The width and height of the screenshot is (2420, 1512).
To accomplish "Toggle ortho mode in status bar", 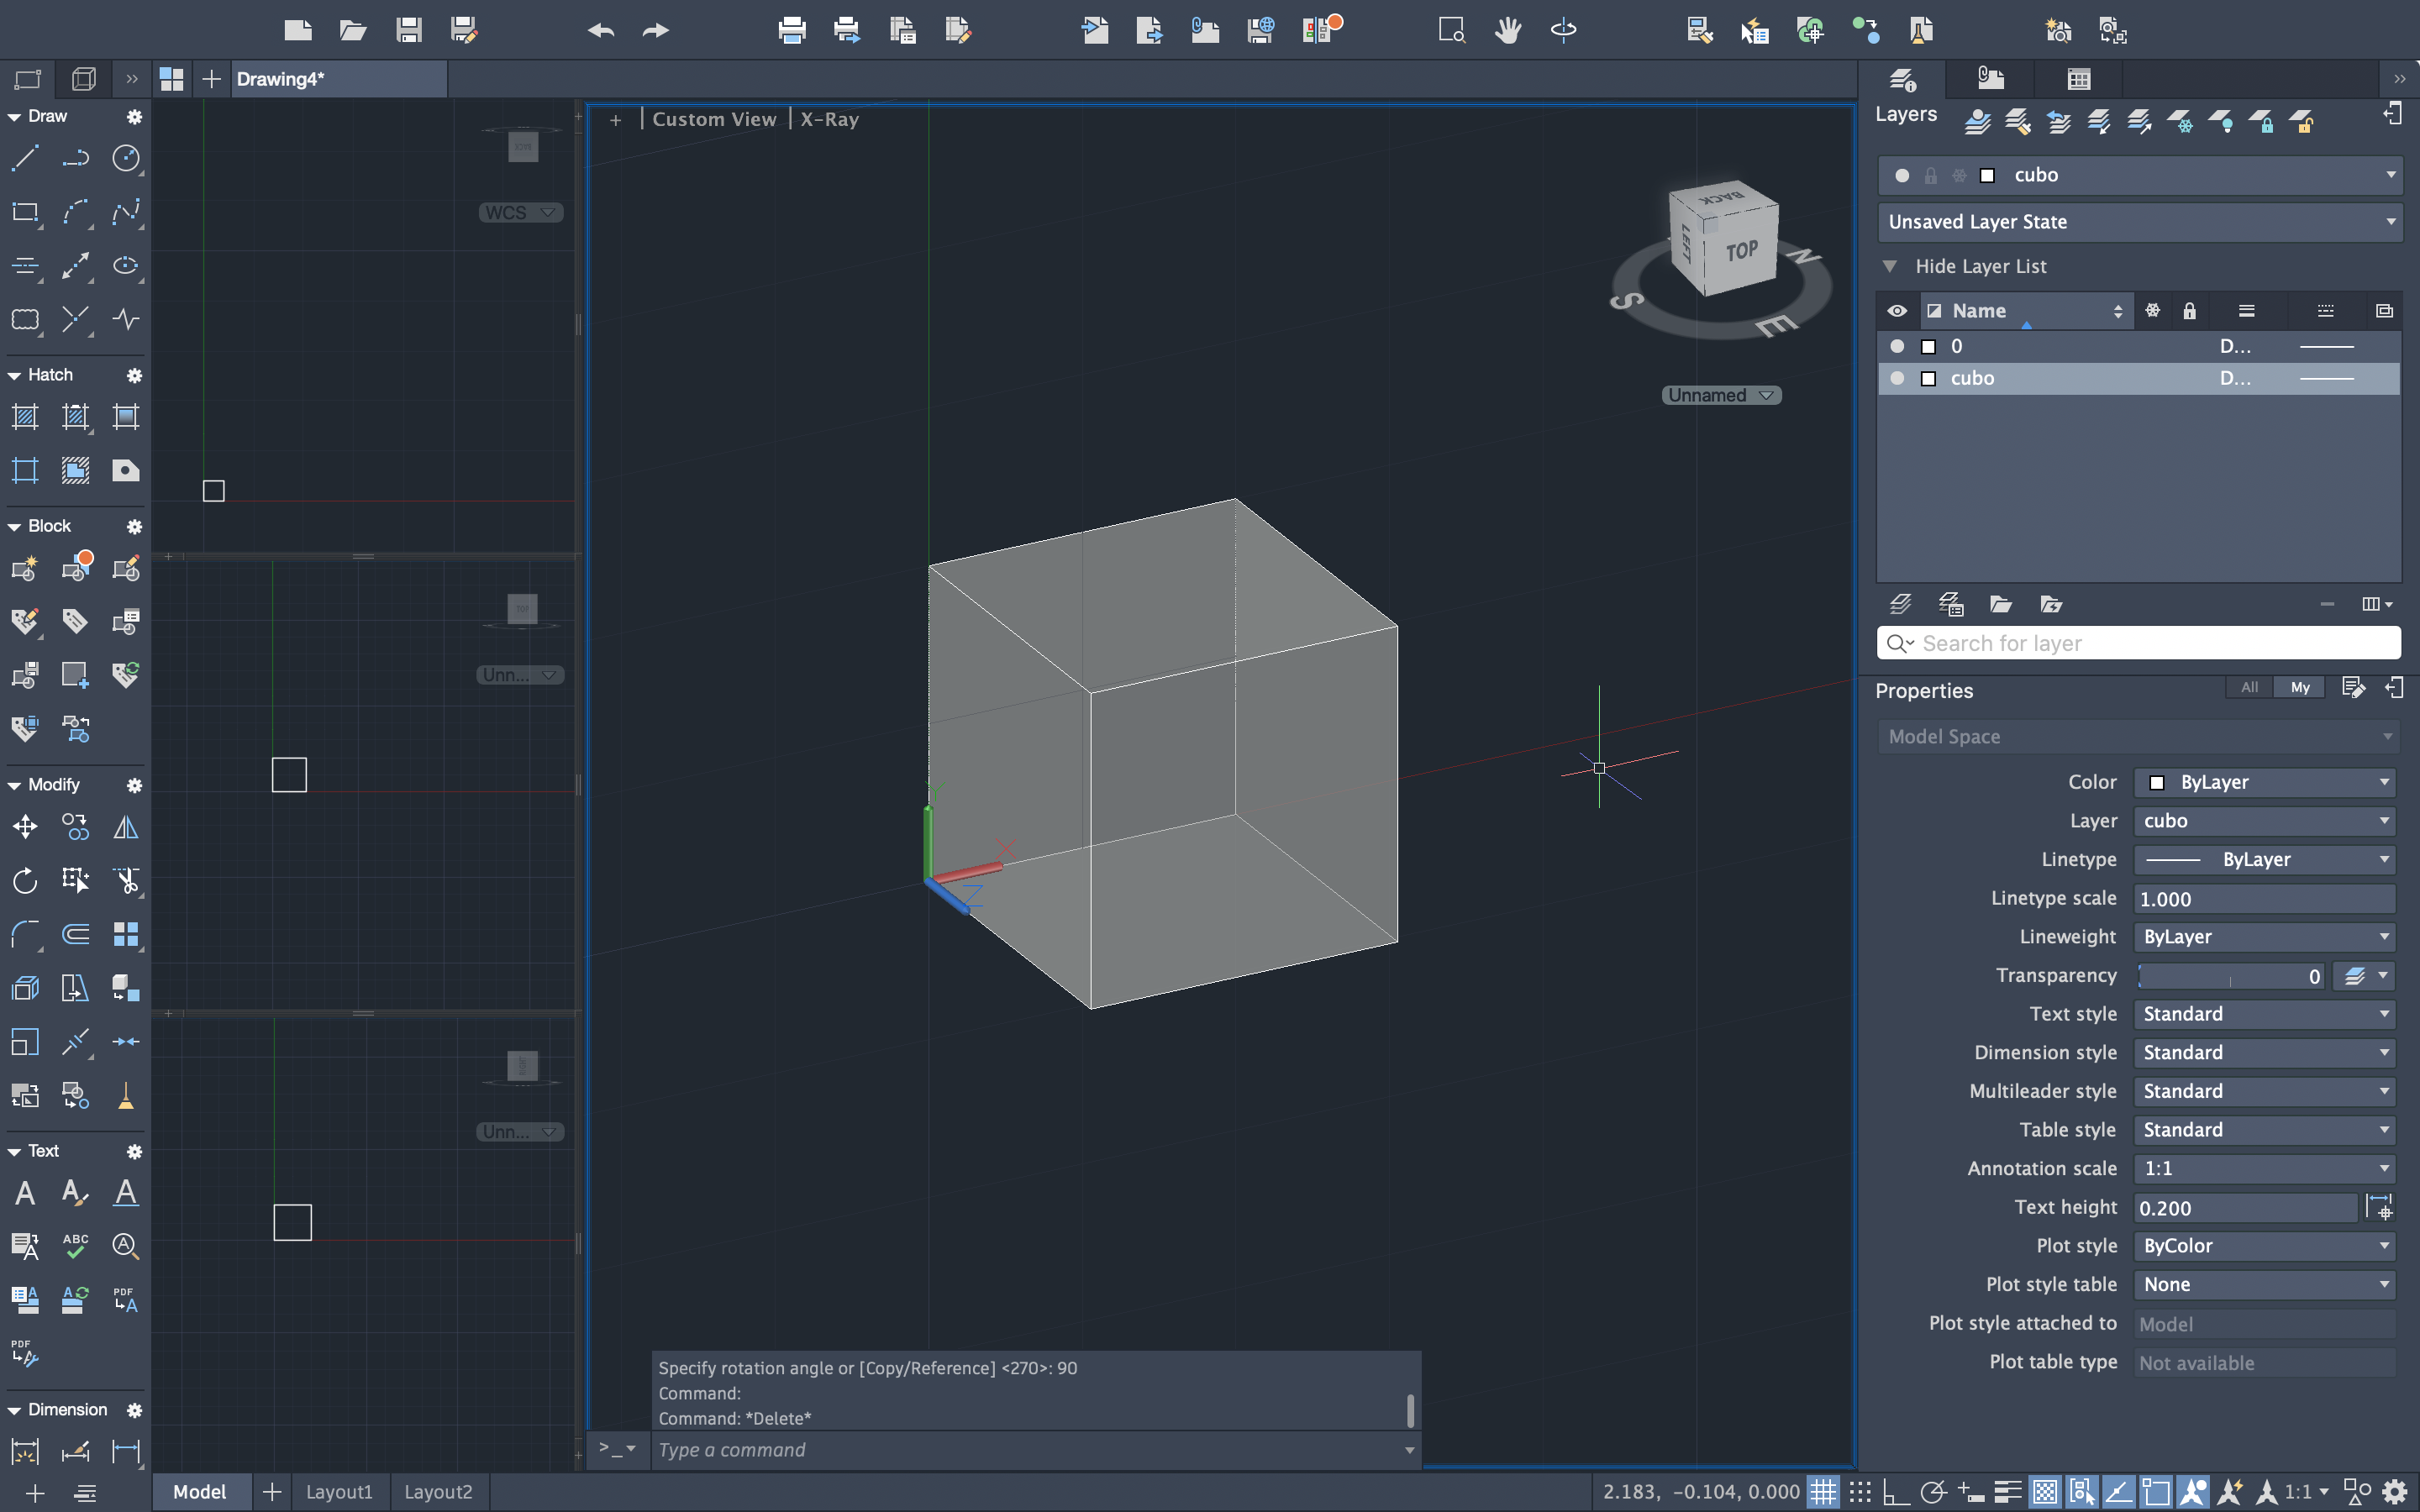I will click(1896, 1492).
